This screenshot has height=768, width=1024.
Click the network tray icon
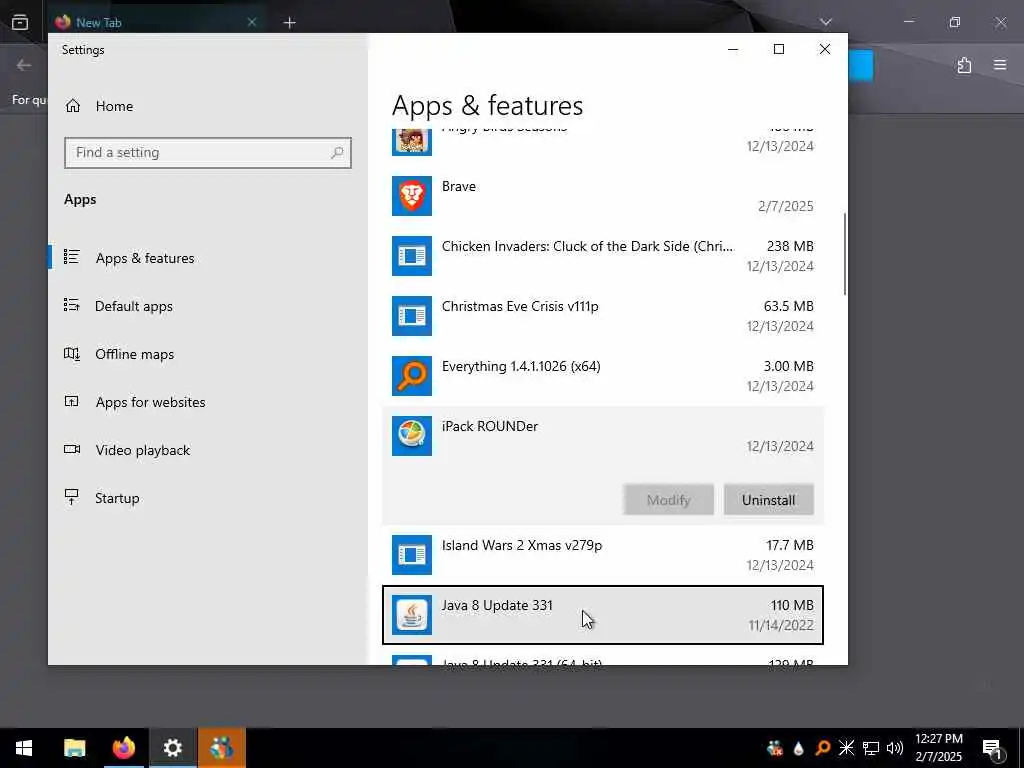(x=871, y=748)
